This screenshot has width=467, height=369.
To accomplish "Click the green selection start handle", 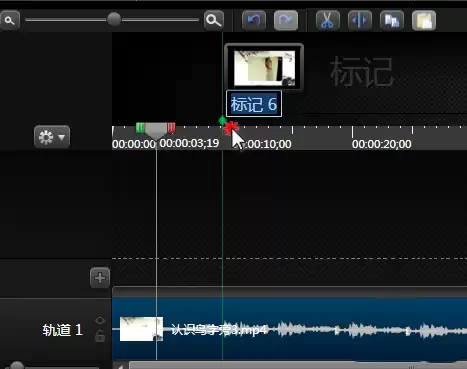I will (140, 127).
